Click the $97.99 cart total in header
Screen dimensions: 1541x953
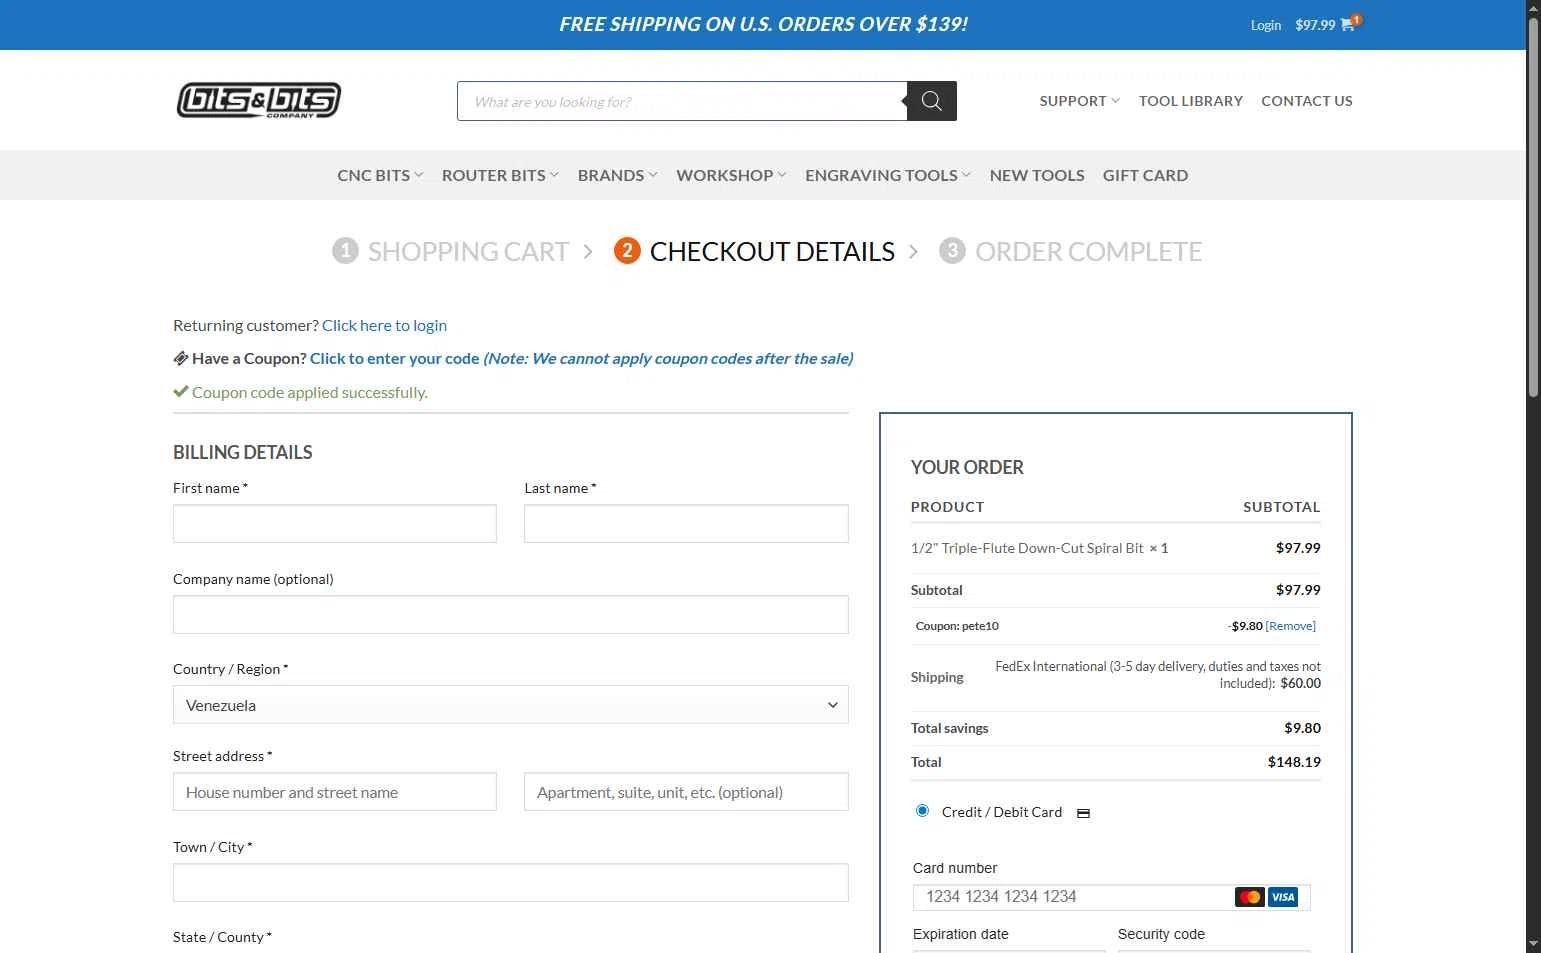coord(1315,25)
